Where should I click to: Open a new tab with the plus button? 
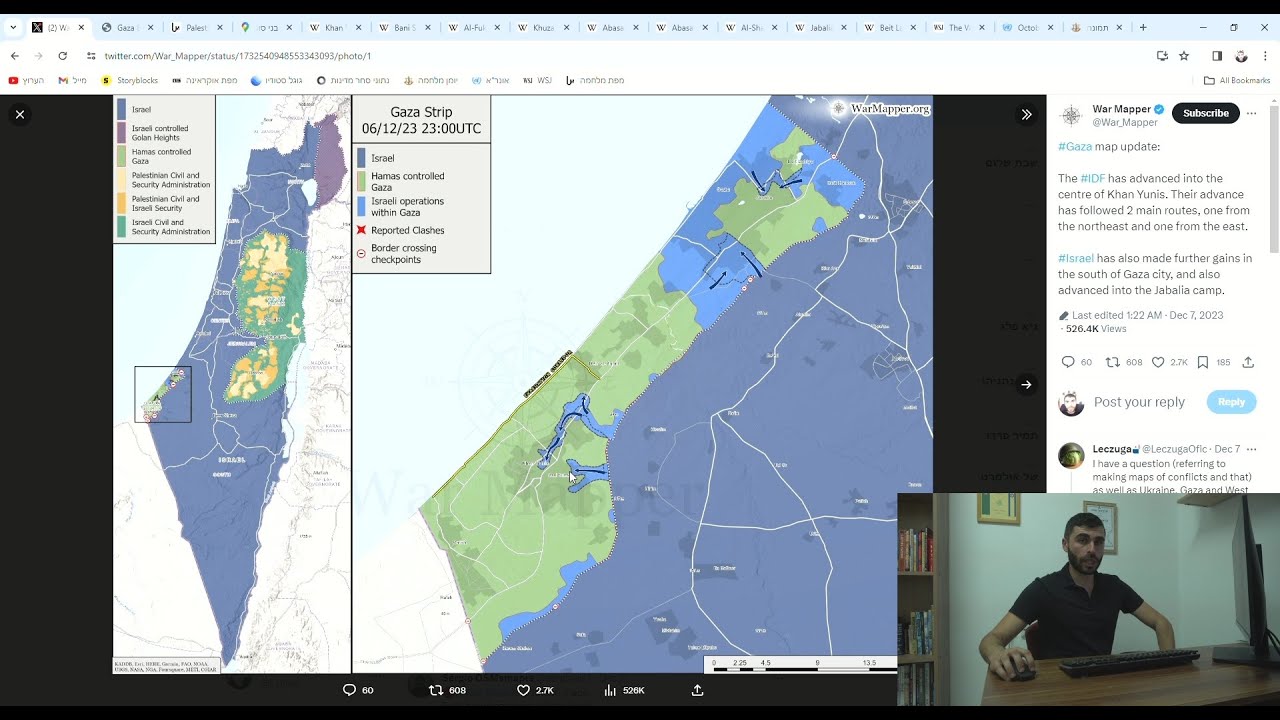coord(1143,27)
